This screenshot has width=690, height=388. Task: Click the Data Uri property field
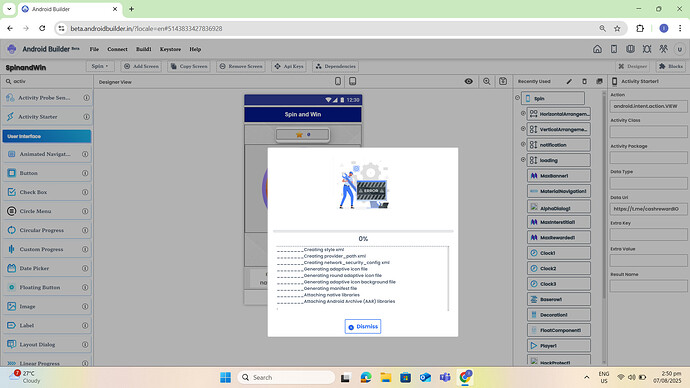click(x=649, y=209)
